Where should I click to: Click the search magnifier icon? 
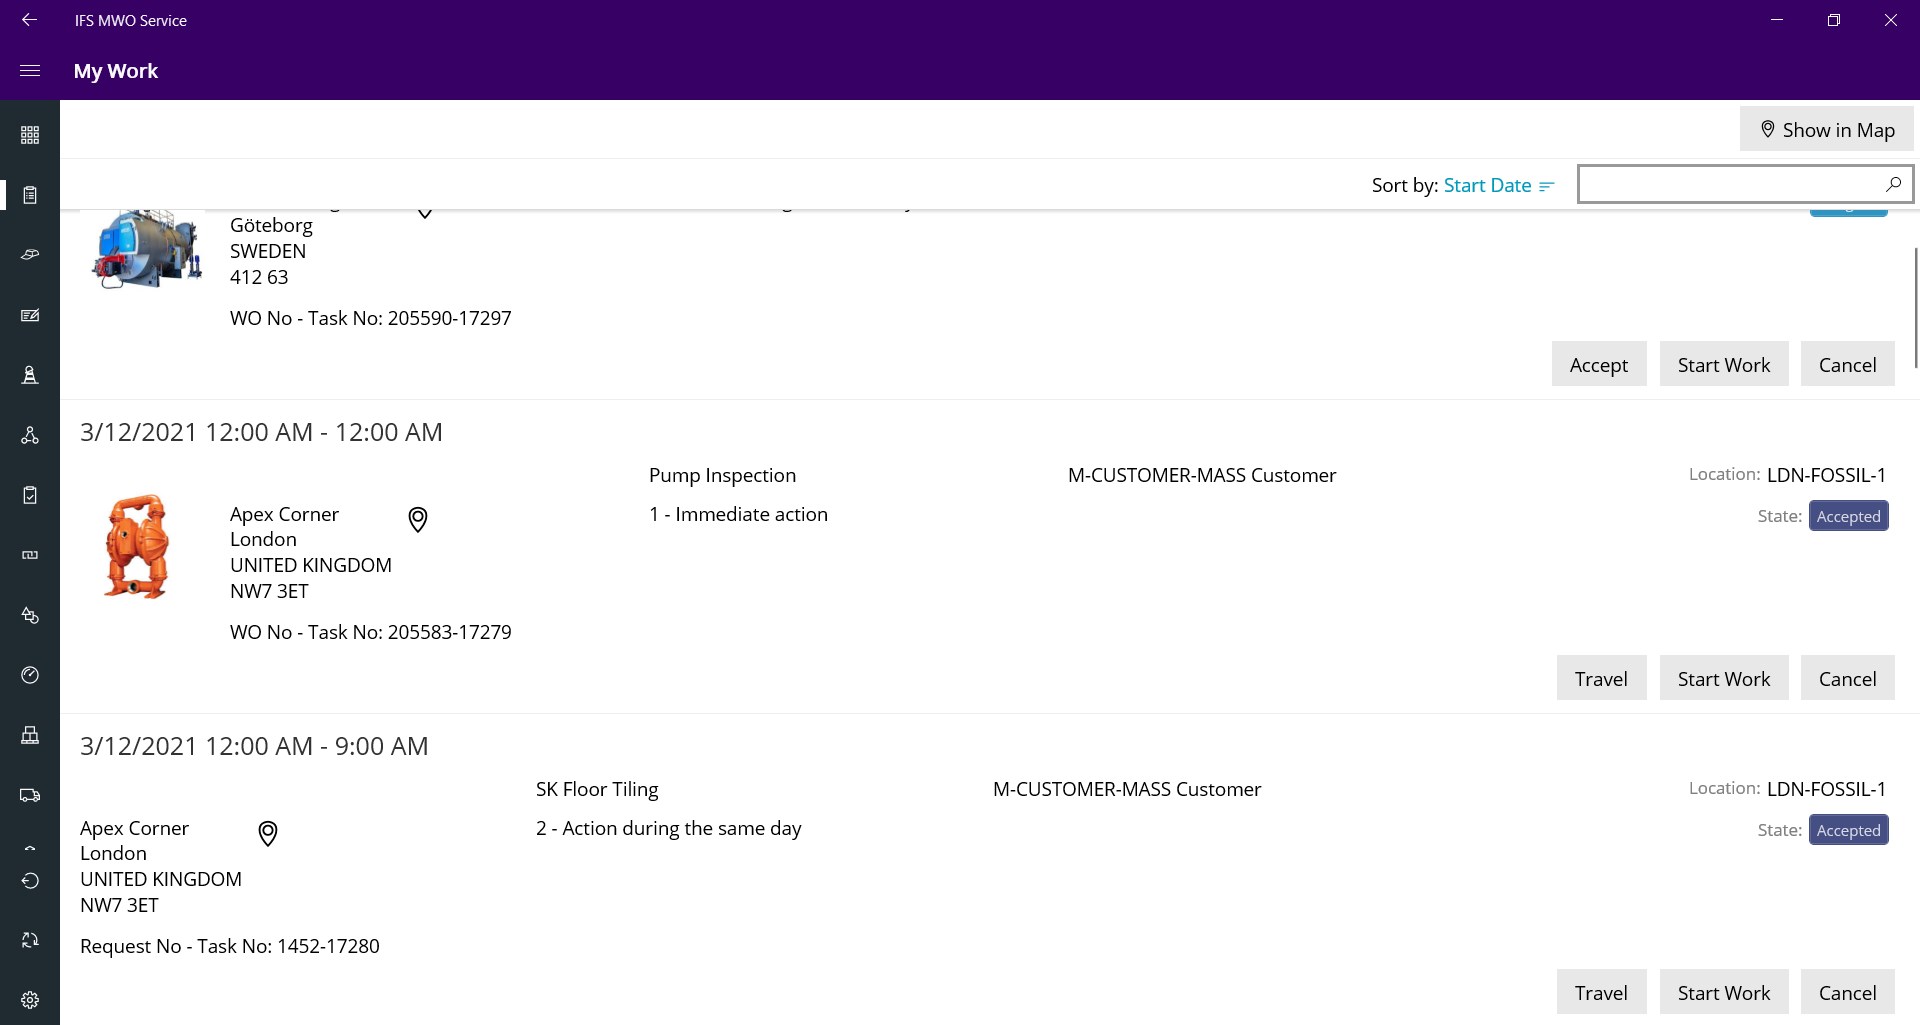tap(1893, 184)
